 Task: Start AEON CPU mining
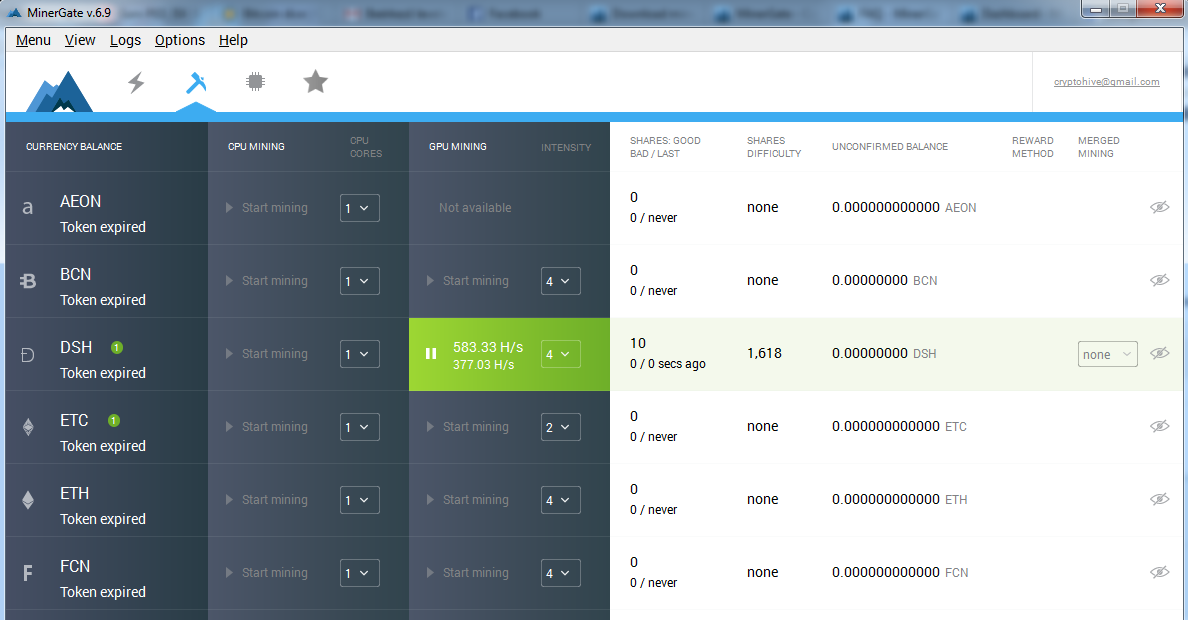[267, 208]
